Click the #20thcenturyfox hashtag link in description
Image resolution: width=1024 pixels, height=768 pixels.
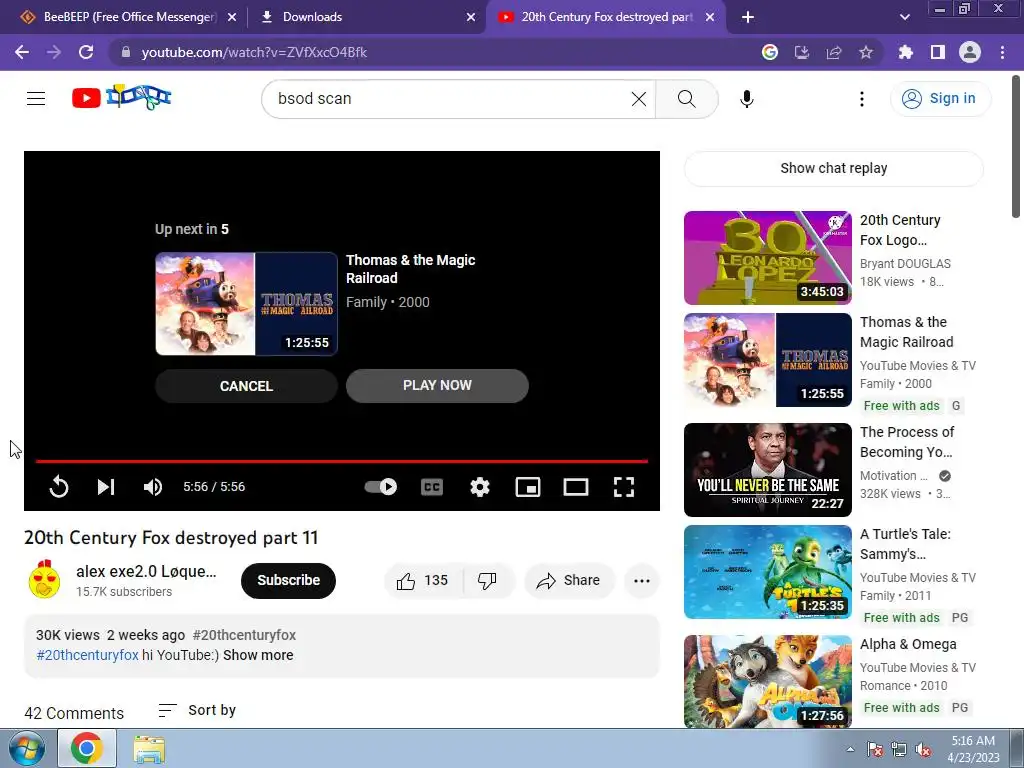point(88,655)
